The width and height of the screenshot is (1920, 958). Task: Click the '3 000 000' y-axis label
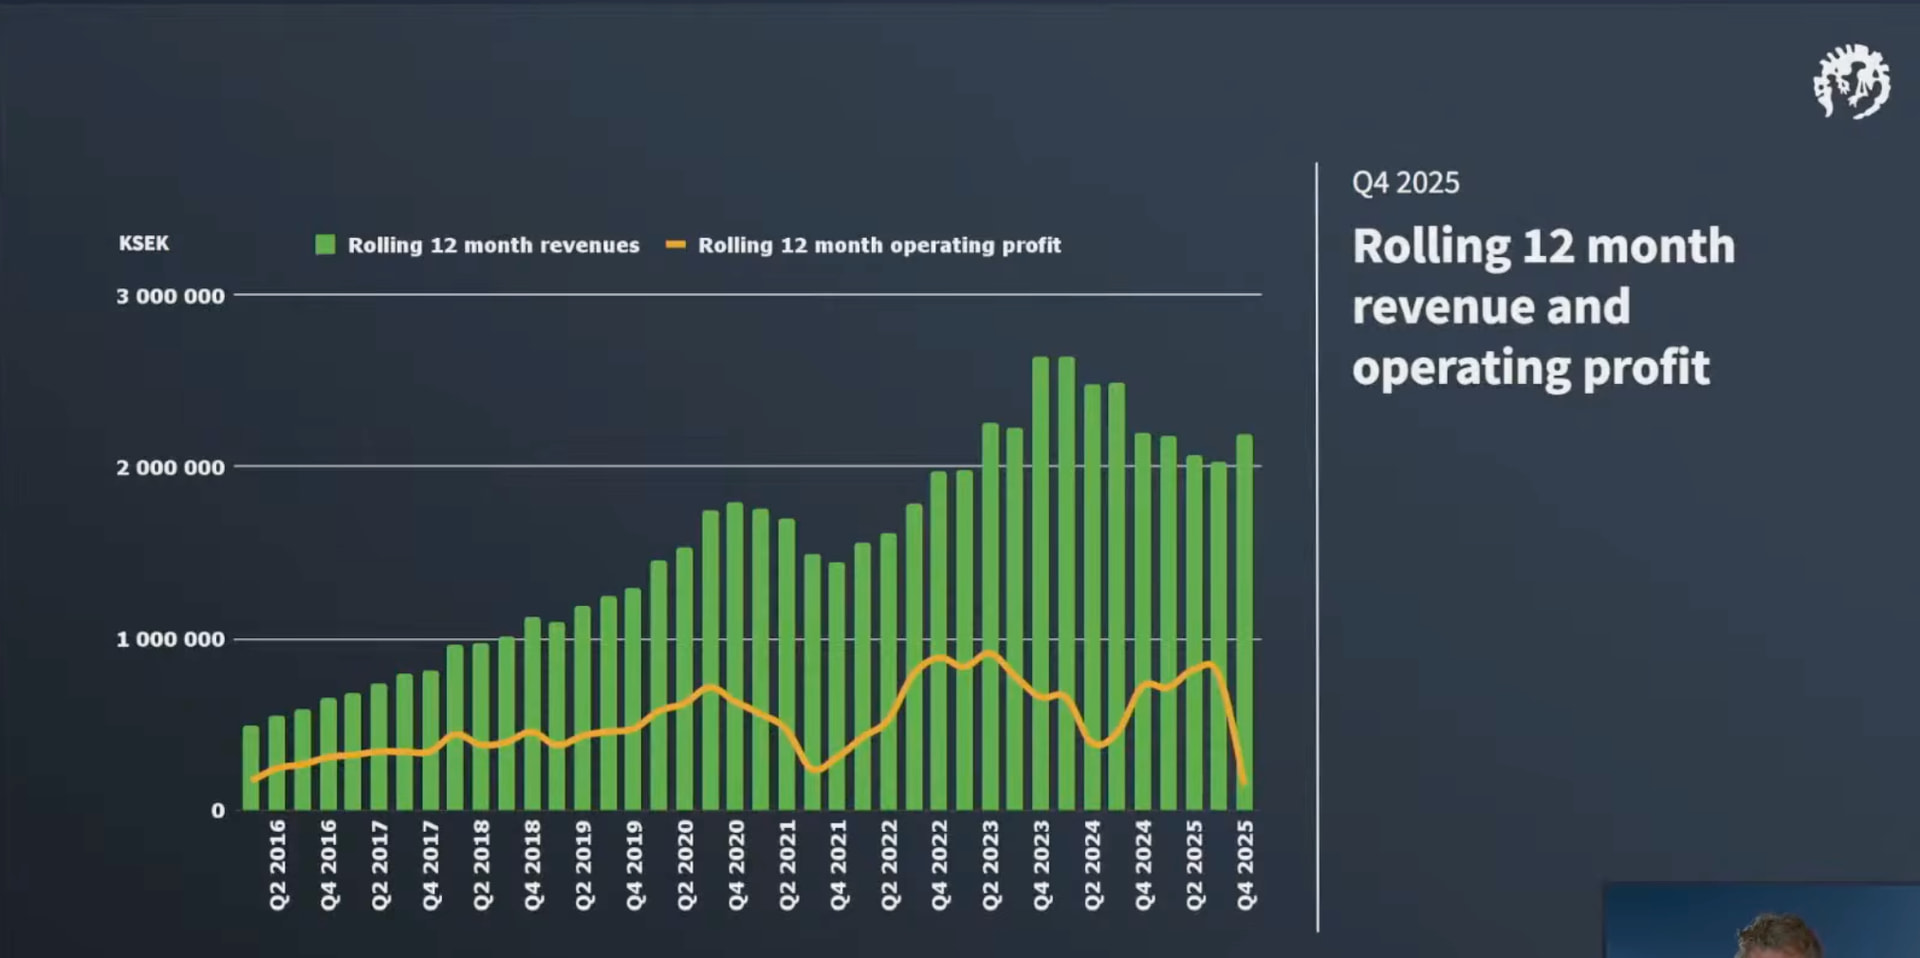(x=170, y=296)
